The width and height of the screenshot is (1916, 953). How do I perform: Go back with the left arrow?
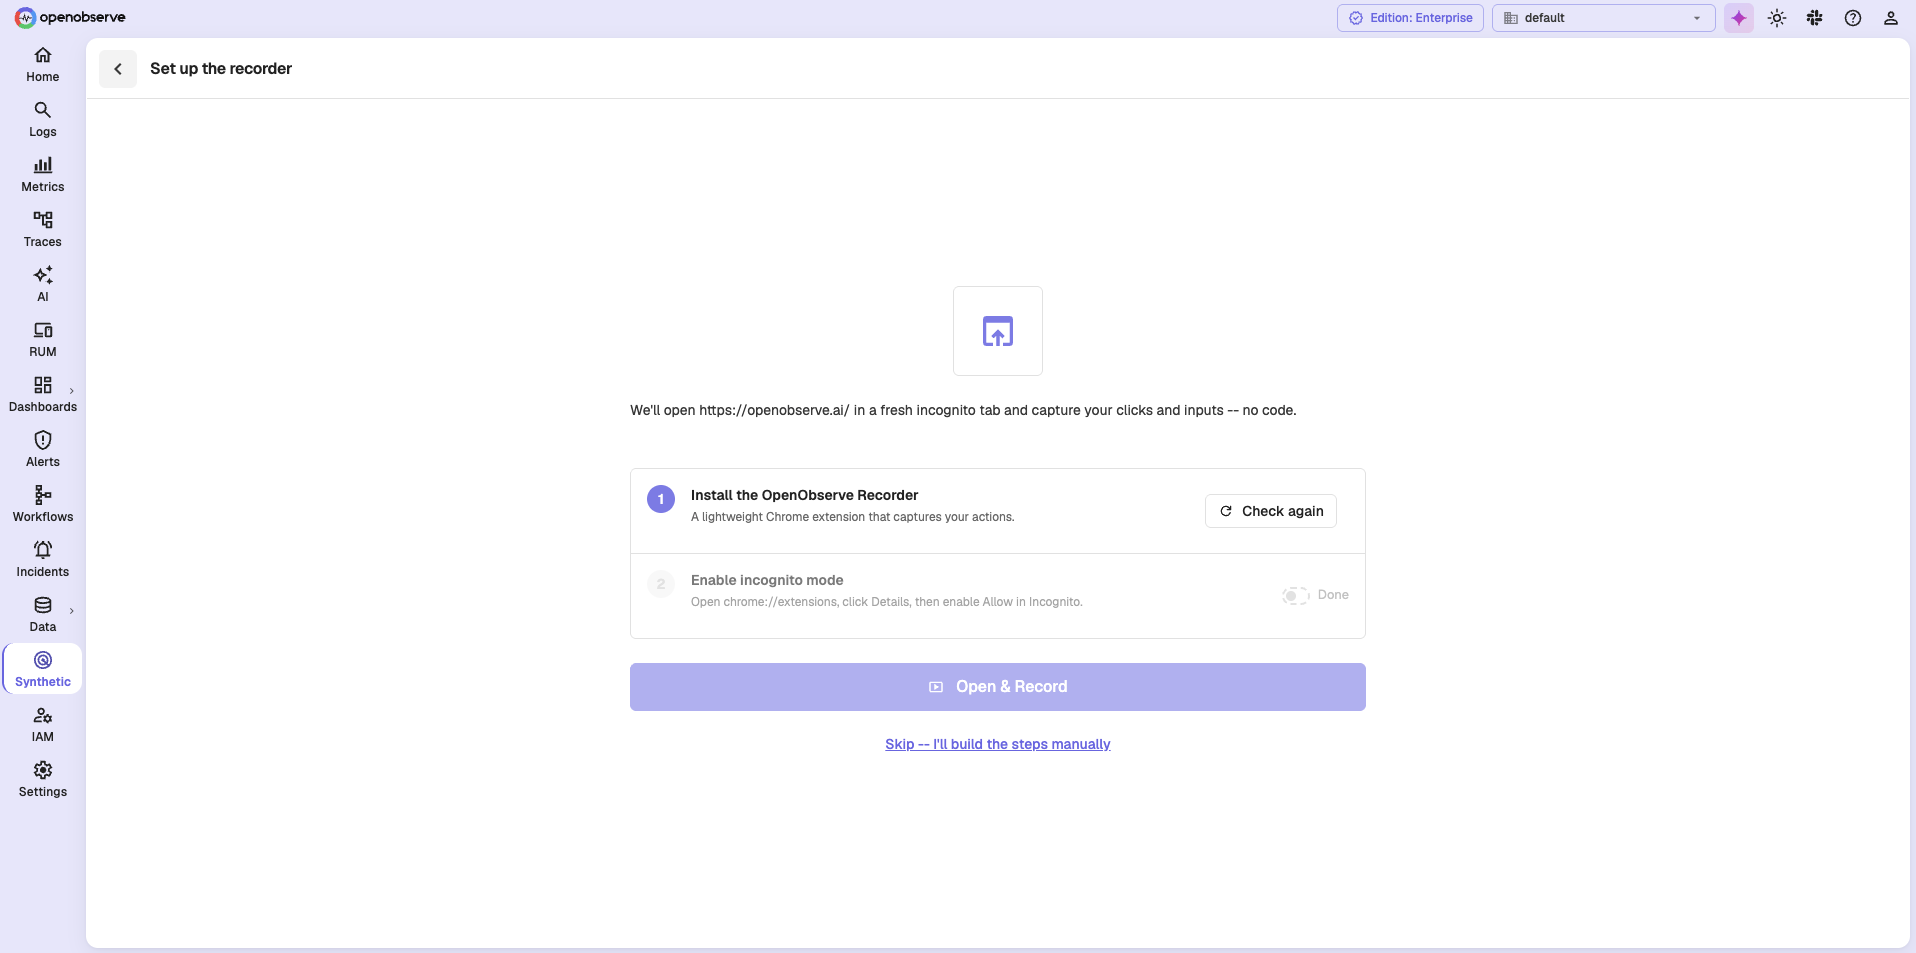(x=118, y=69)
